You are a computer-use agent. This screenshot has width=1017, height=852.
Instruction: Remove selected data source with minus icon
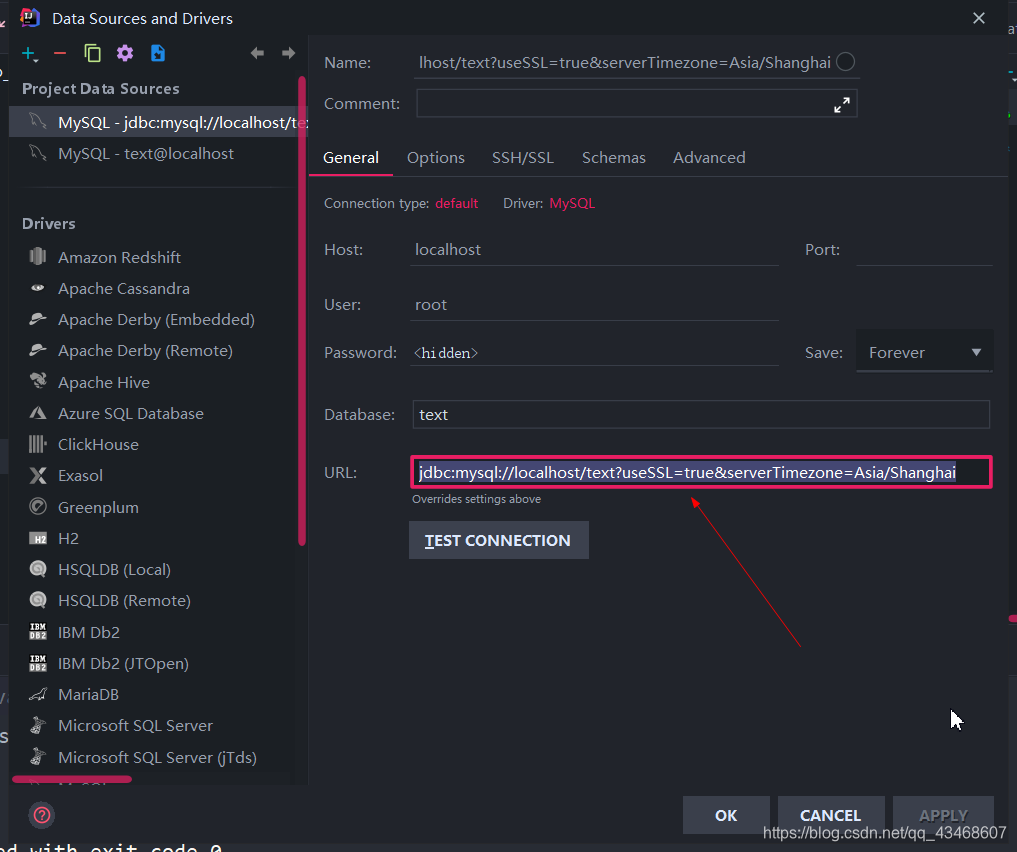(x=60, y=53)
